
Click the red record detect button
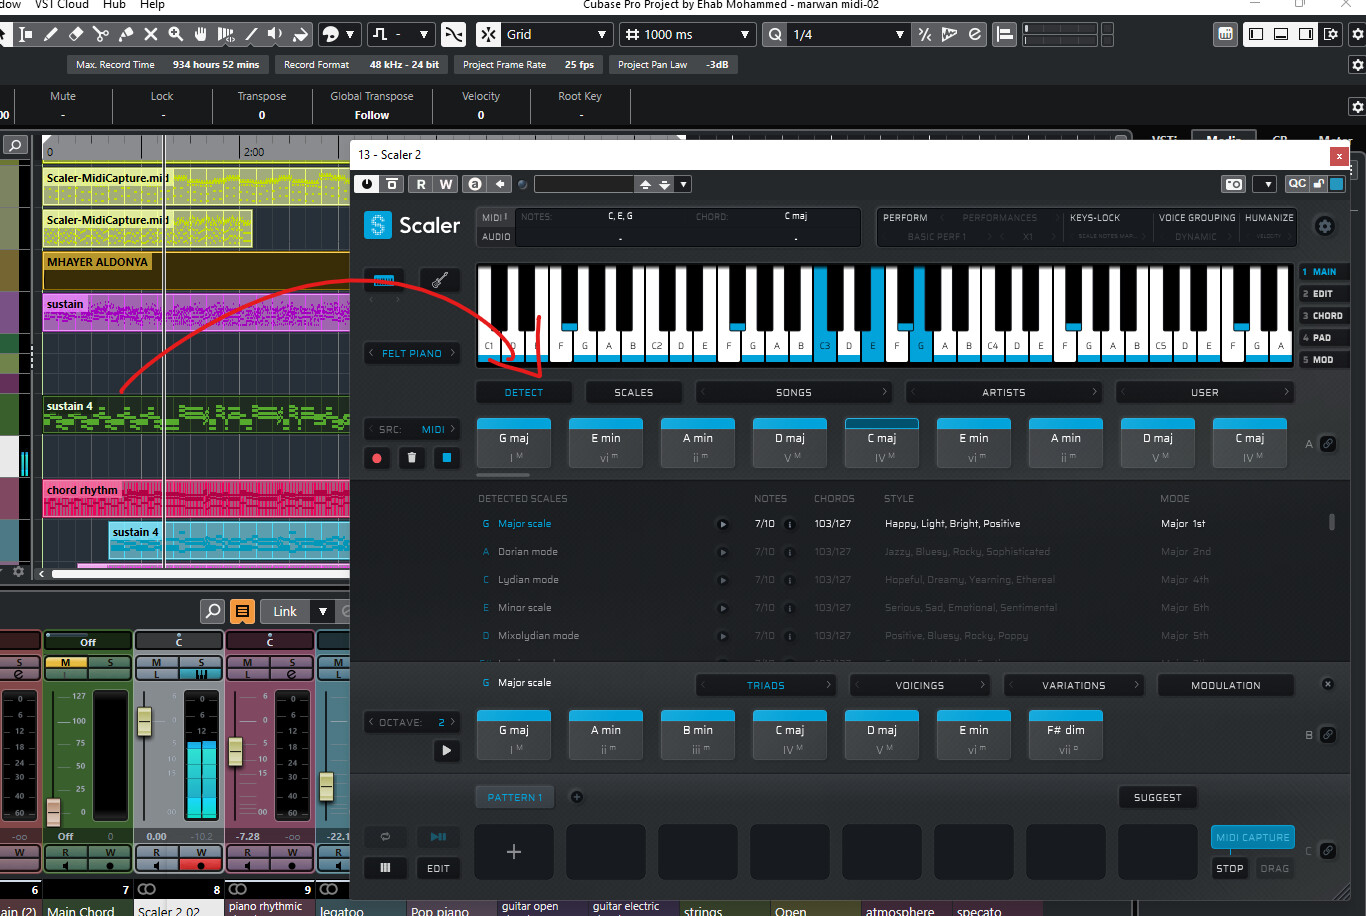tap(378, 458)
